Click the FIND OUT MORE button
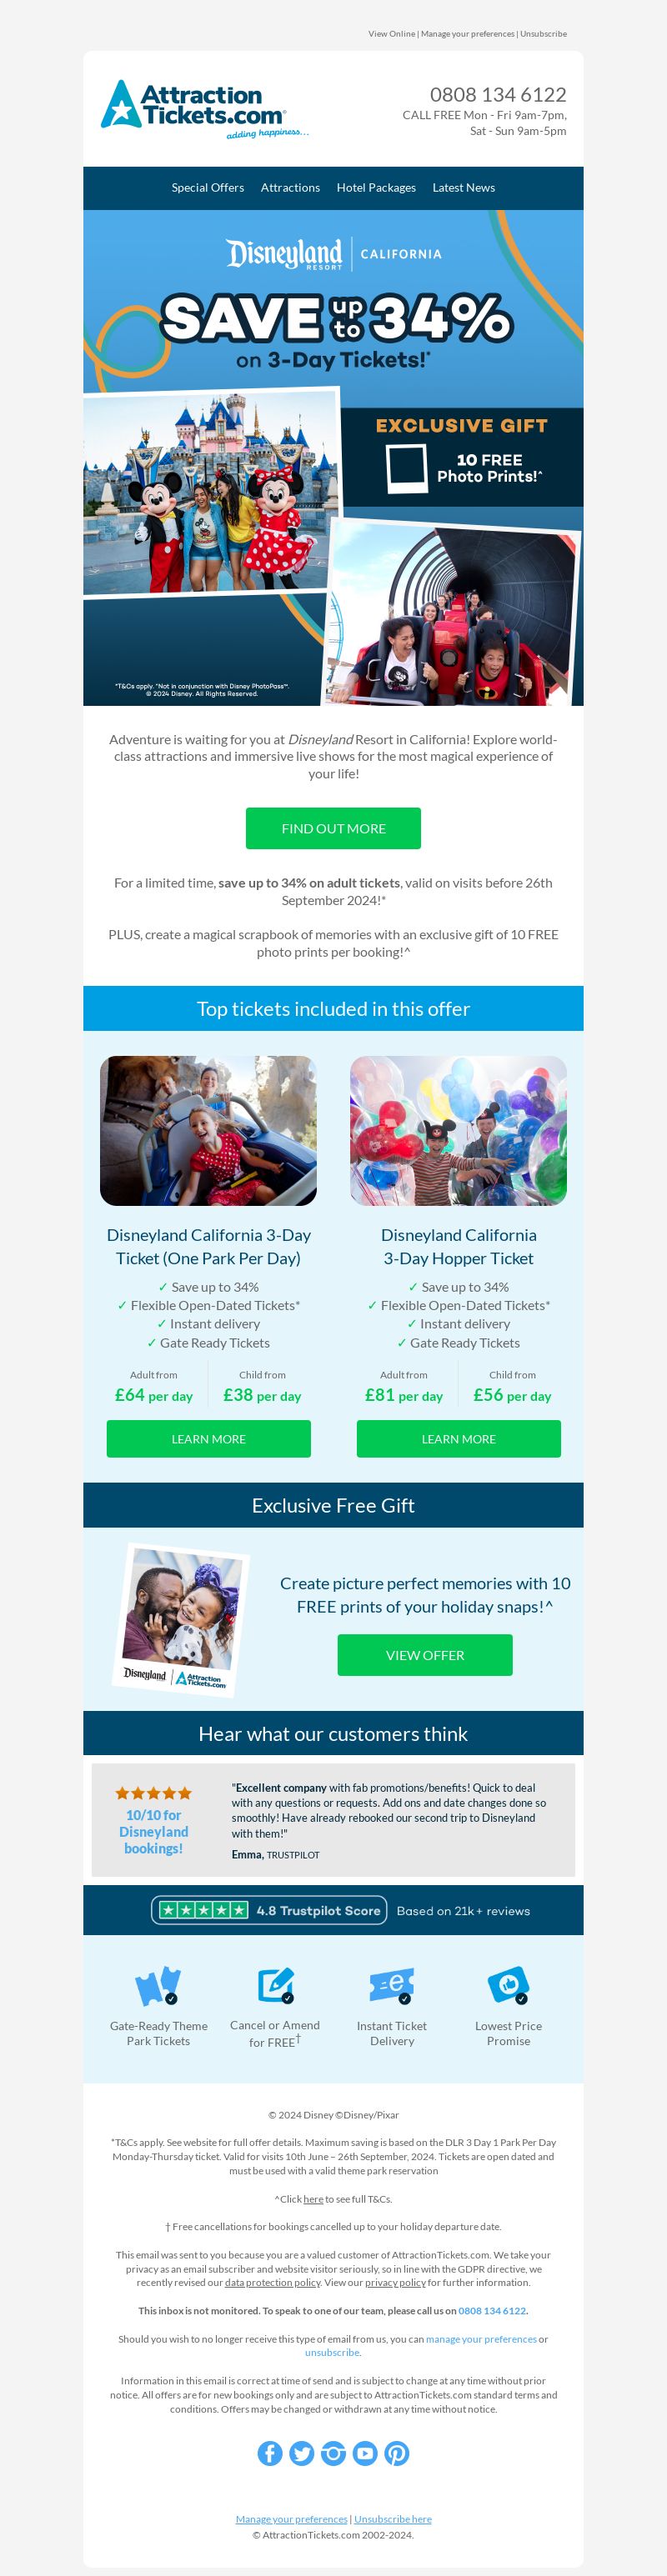 click(333, 828)
